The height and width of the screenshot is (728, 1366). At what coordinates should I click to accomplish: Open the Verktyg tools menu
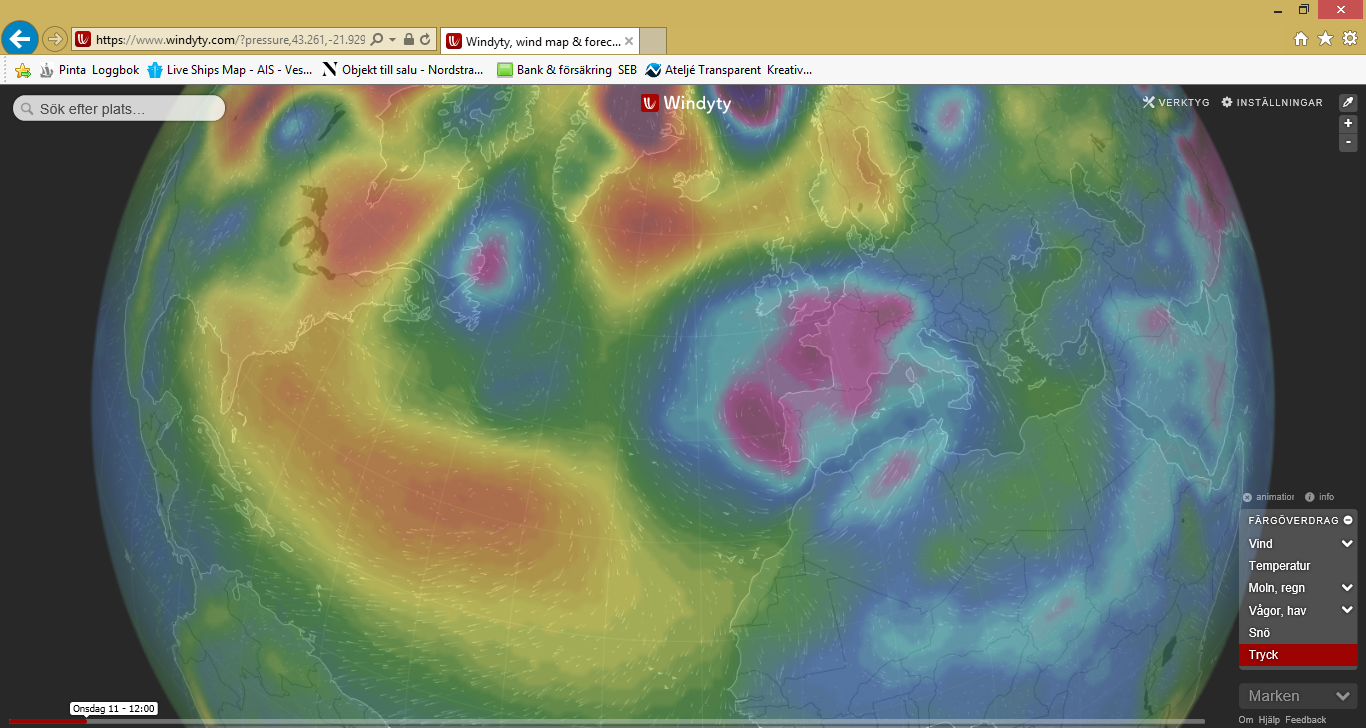[1176, 102]
